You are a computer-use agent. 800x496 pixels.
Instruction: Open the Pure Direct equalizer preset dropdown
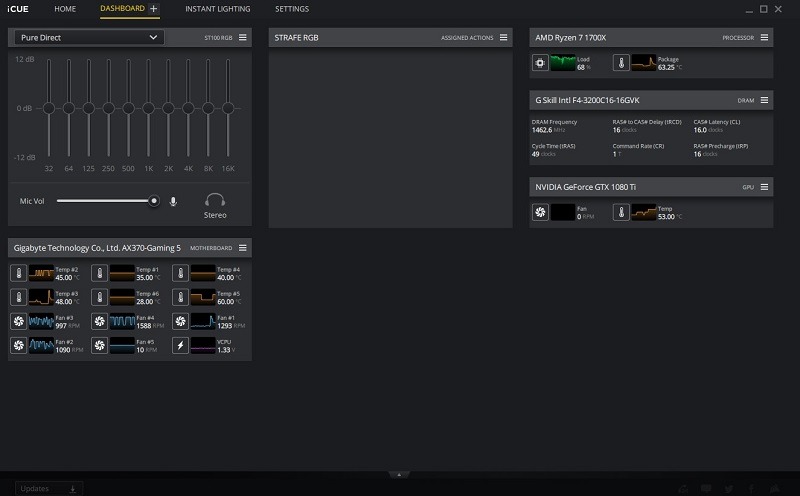click(x=89, y=37)
